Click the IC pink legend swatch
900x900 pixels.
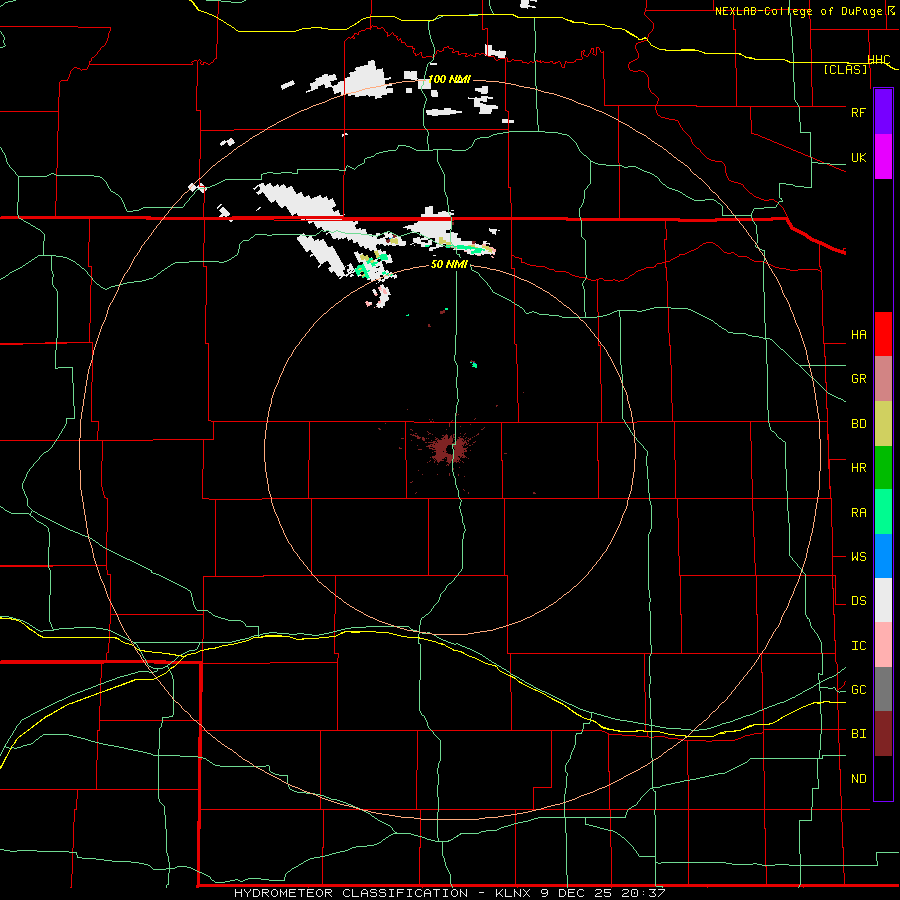coord(883,645)
